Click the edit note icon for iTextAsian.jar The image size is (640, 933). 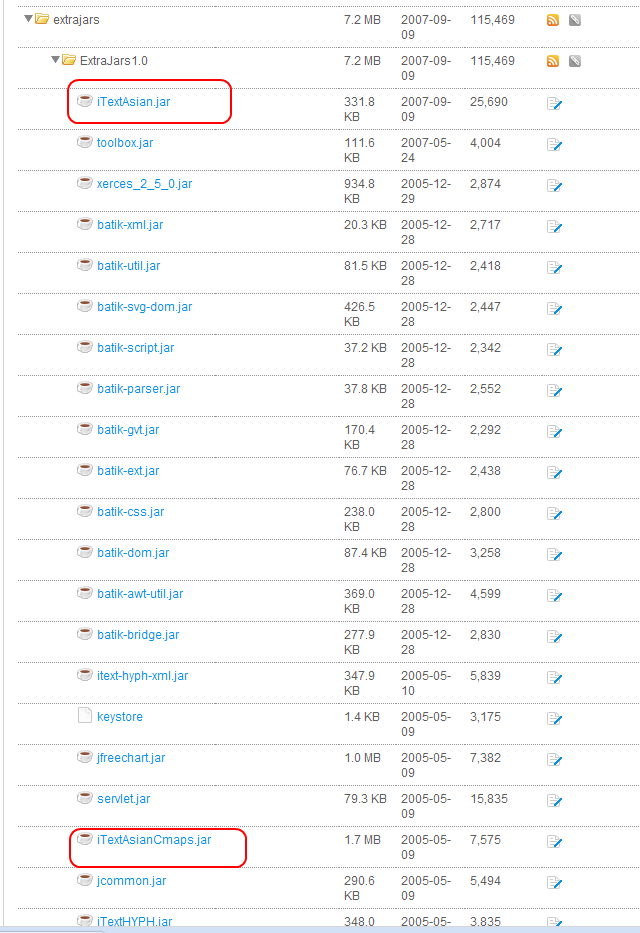pyautogui.click(x=554, y=104)
